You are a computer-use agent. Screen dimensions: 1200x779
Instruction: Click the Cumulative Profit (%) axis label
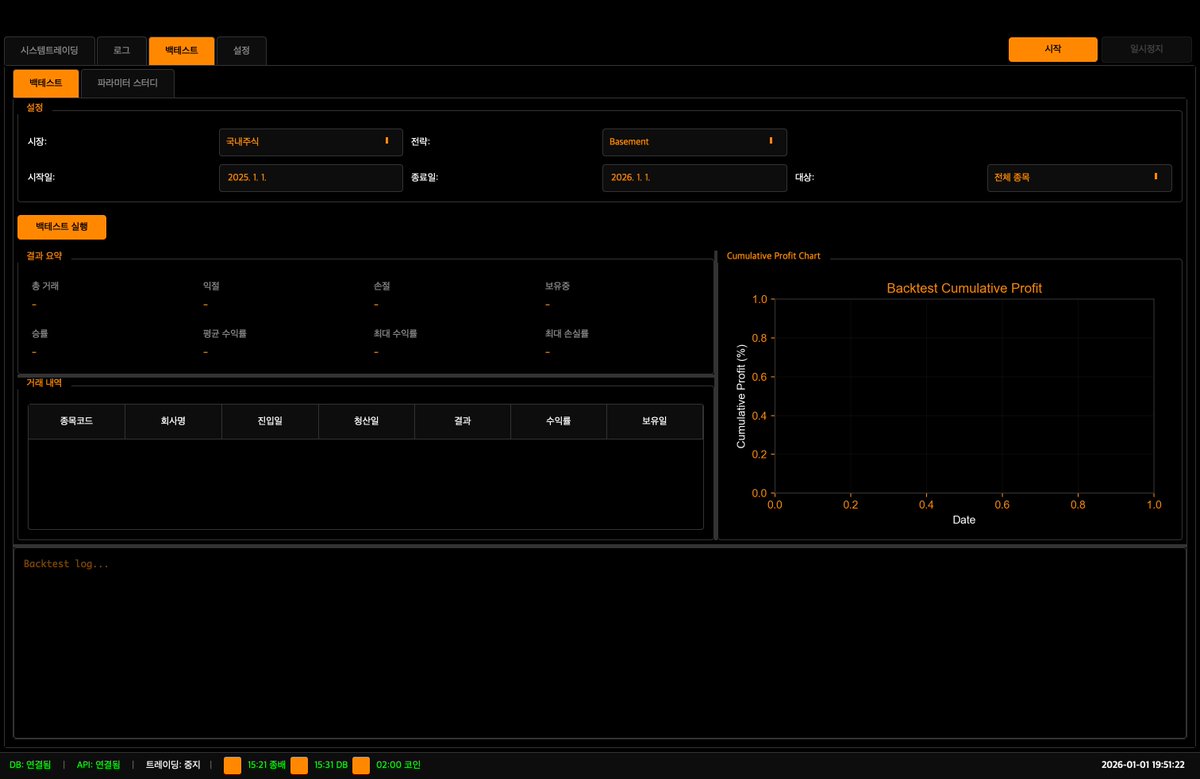[742, 396]
